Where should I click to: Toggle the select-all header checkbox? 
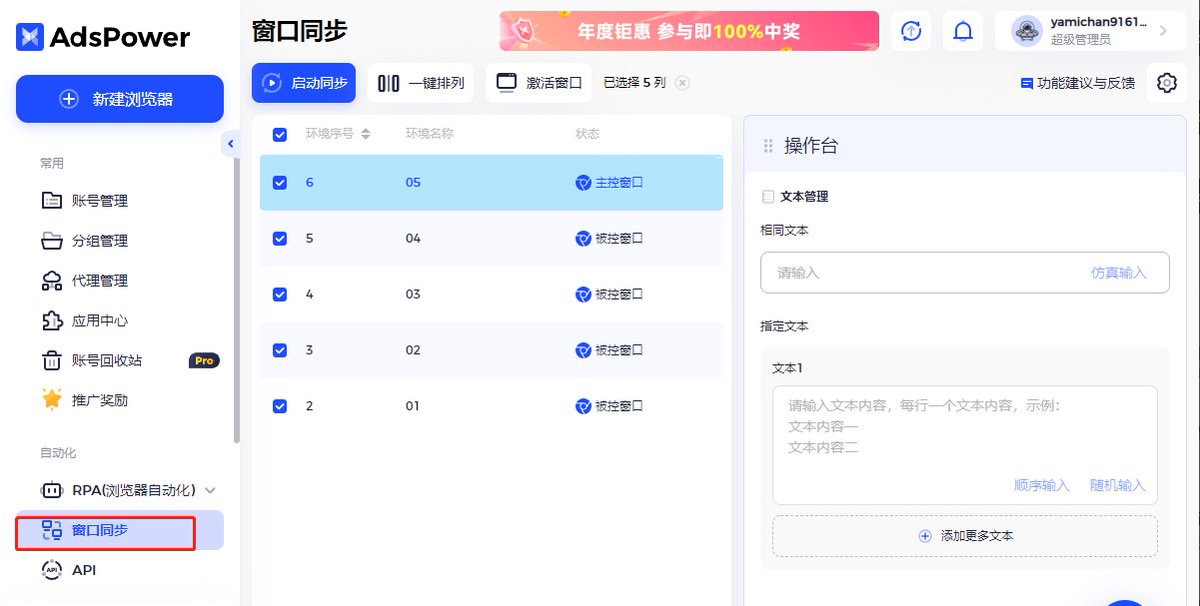[x=280, y=134]
